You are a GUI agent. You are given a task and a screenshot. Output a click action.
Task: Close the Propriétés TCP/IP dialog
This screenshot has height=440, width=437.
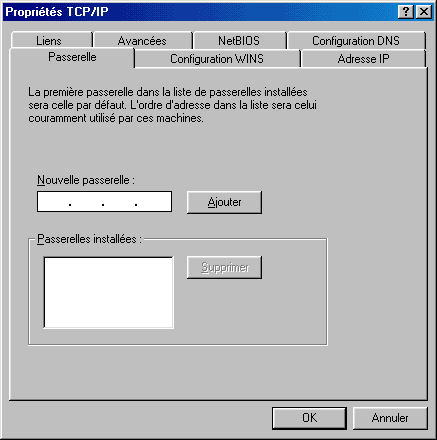(x=424, y=12)
